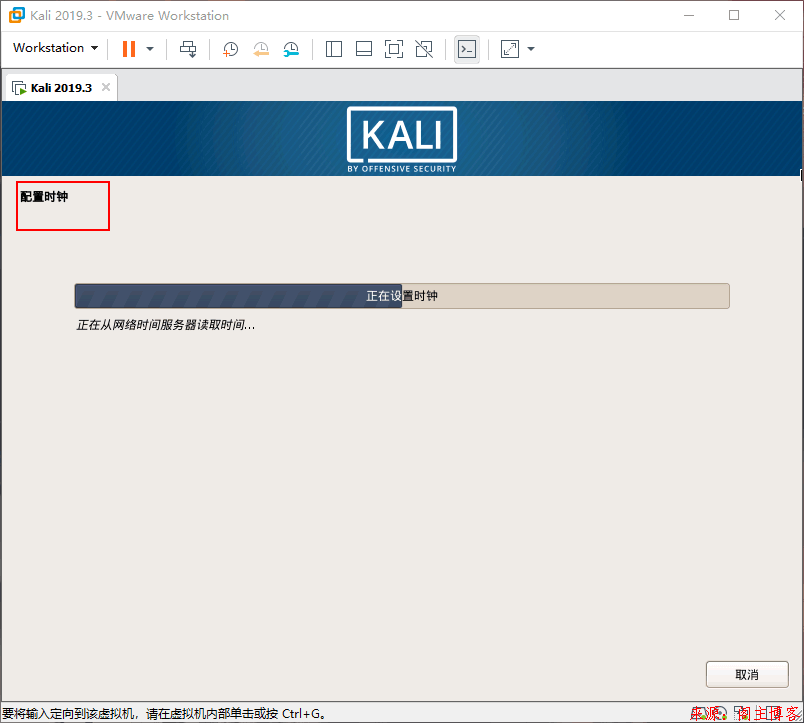Open the Workstation menu

click(x=55, y=48)
